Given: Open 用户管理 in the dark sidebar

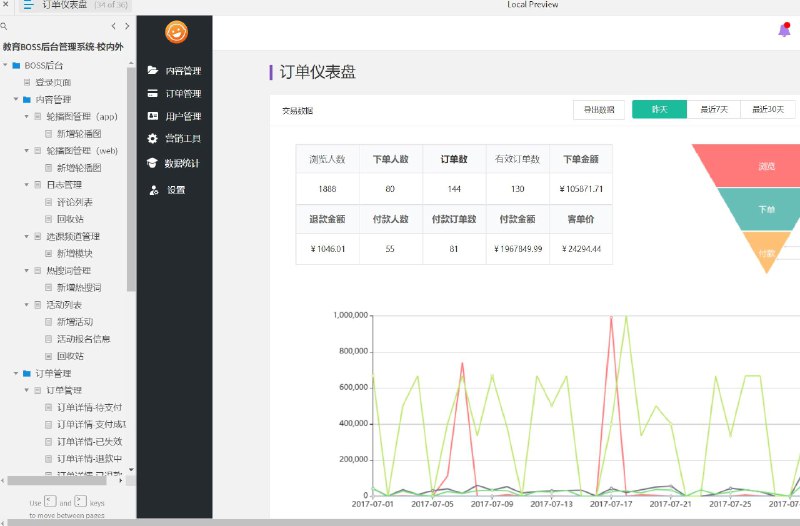Looking at the screenshot, I should [174, 116].
